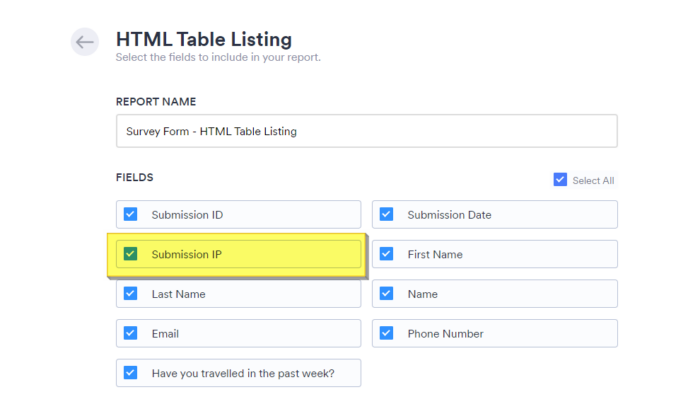Edit the Report Name input field
This screenshot has width=700, height=409.
click(366, 131)
